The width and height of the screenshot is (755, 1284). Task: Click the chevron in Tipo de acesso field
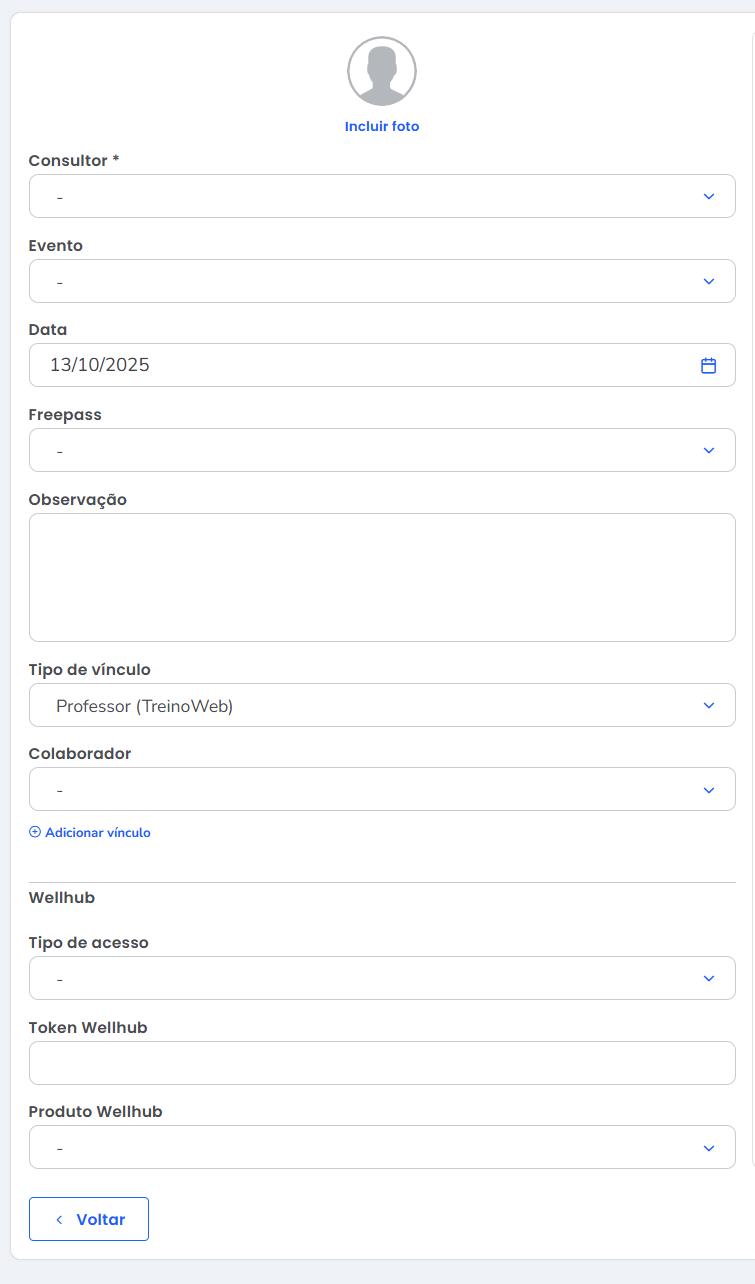pyautogui.click(x=708, y=978)
